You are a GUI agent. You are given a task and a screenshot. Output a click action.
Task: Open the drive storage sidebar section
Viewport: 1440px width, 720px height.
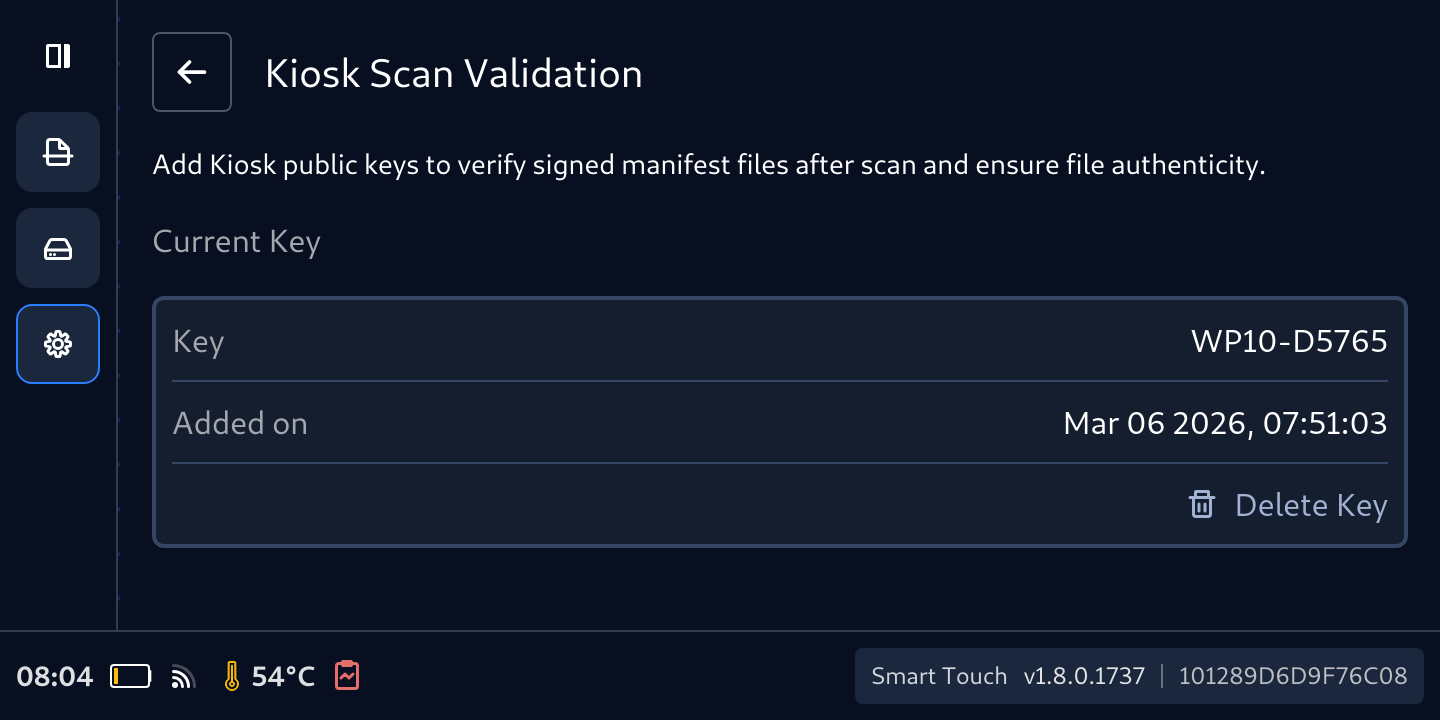pyautogui.click(x=58, y=248)
